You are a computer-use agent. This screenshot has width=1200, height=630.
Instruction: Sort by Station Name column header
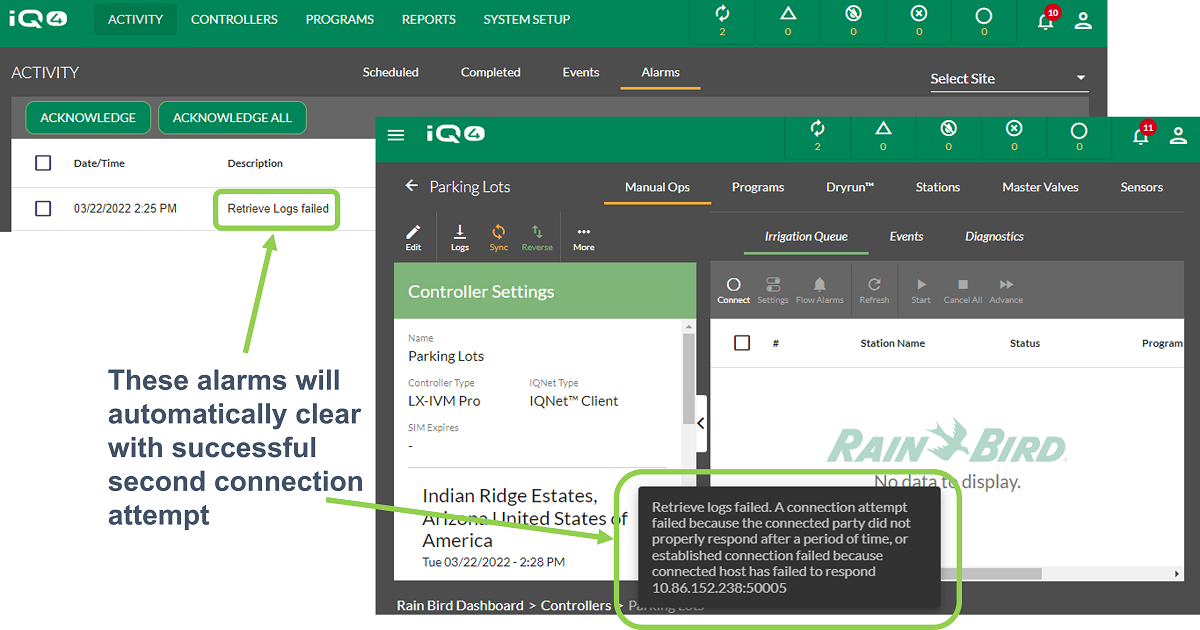[893, 343]
